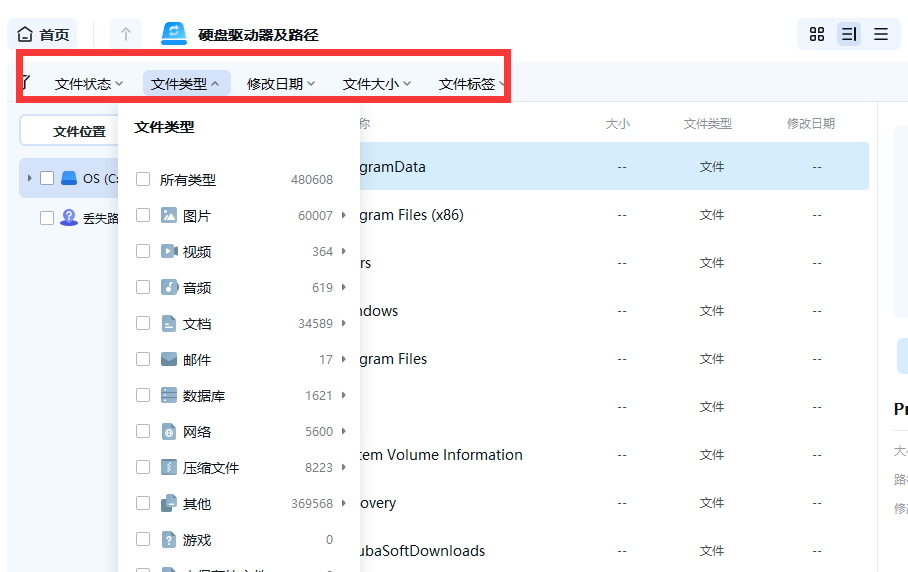
Task: Sort by the 修改日期 column header
Action: tap(811, 123)
